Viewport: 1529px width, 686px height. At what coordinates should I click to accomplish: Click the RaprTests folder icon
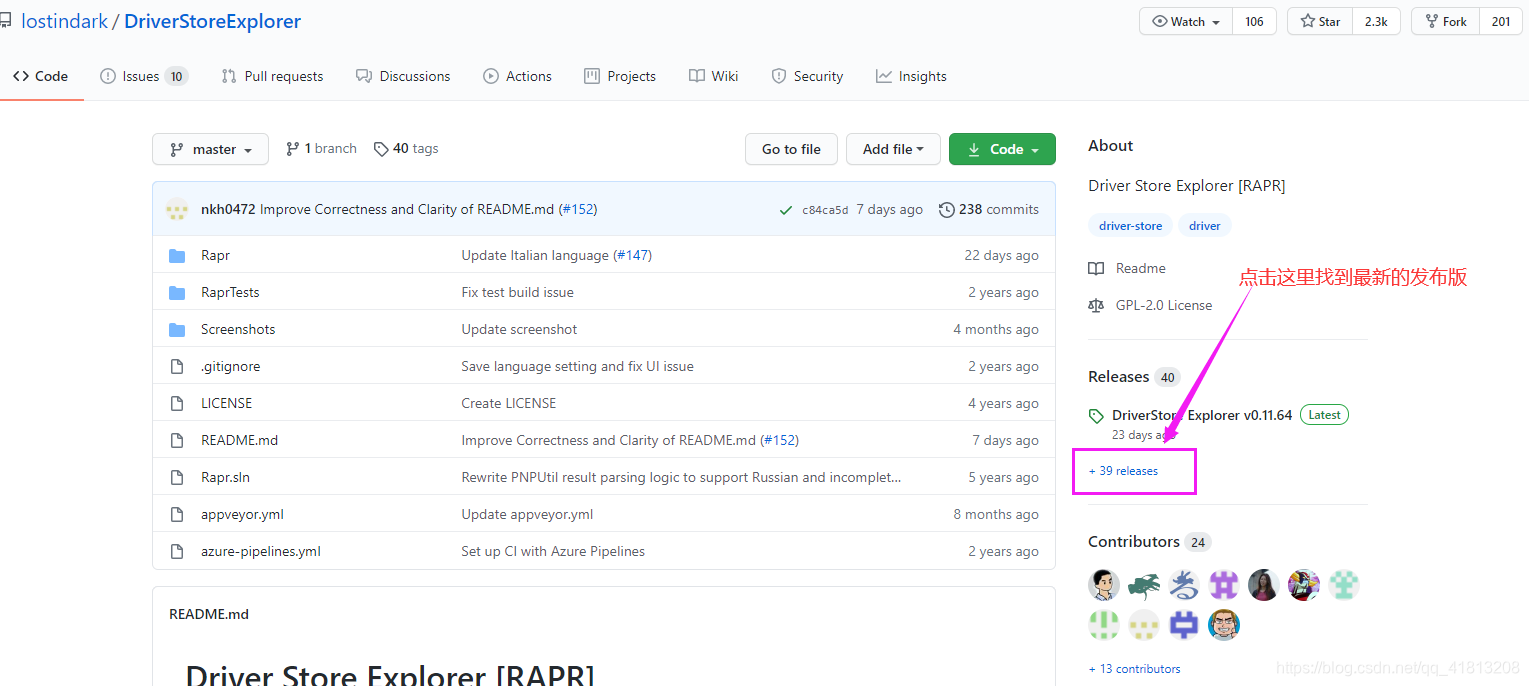(x=177, y=292)
